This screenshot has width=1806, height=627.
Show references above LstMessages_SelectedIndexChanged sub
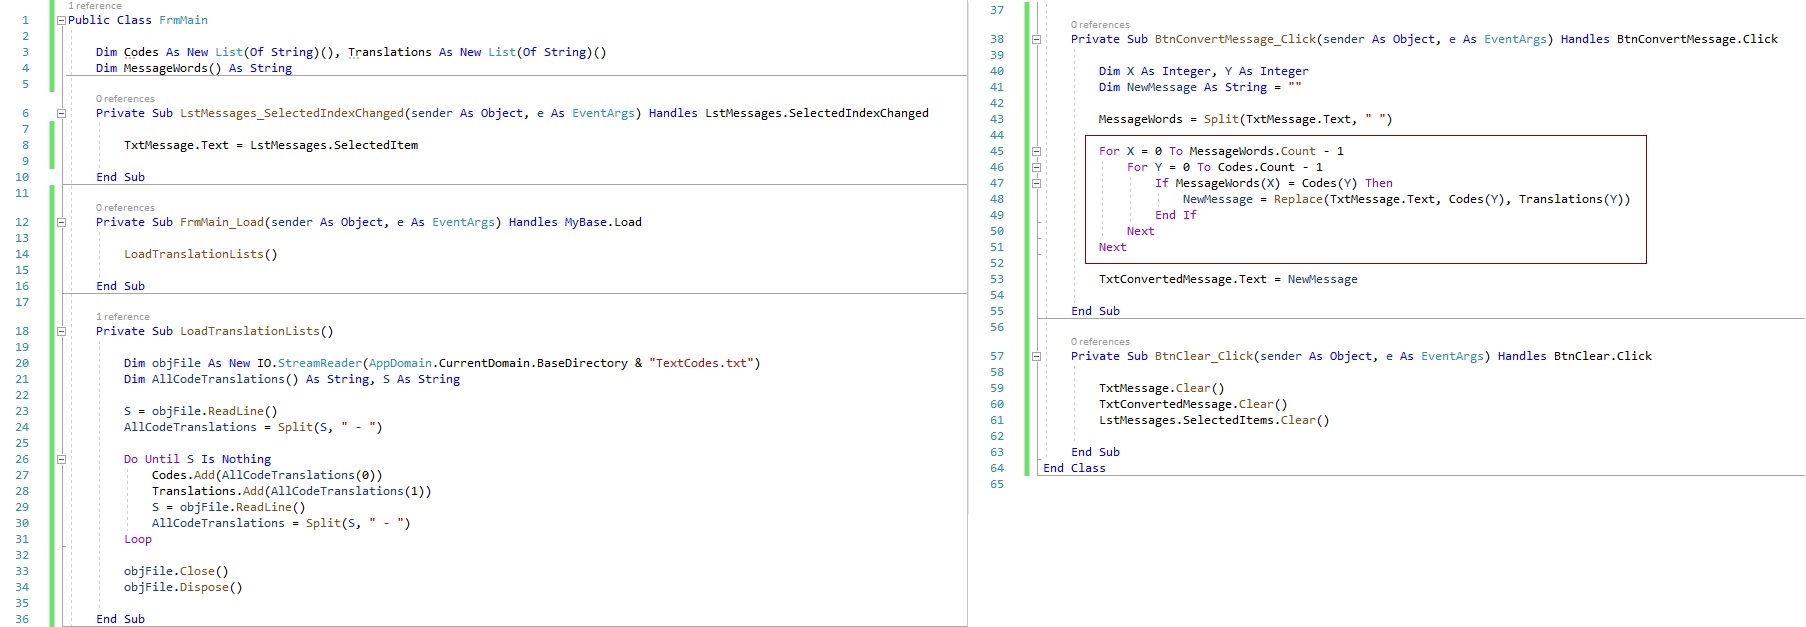(x=125, y=99)
